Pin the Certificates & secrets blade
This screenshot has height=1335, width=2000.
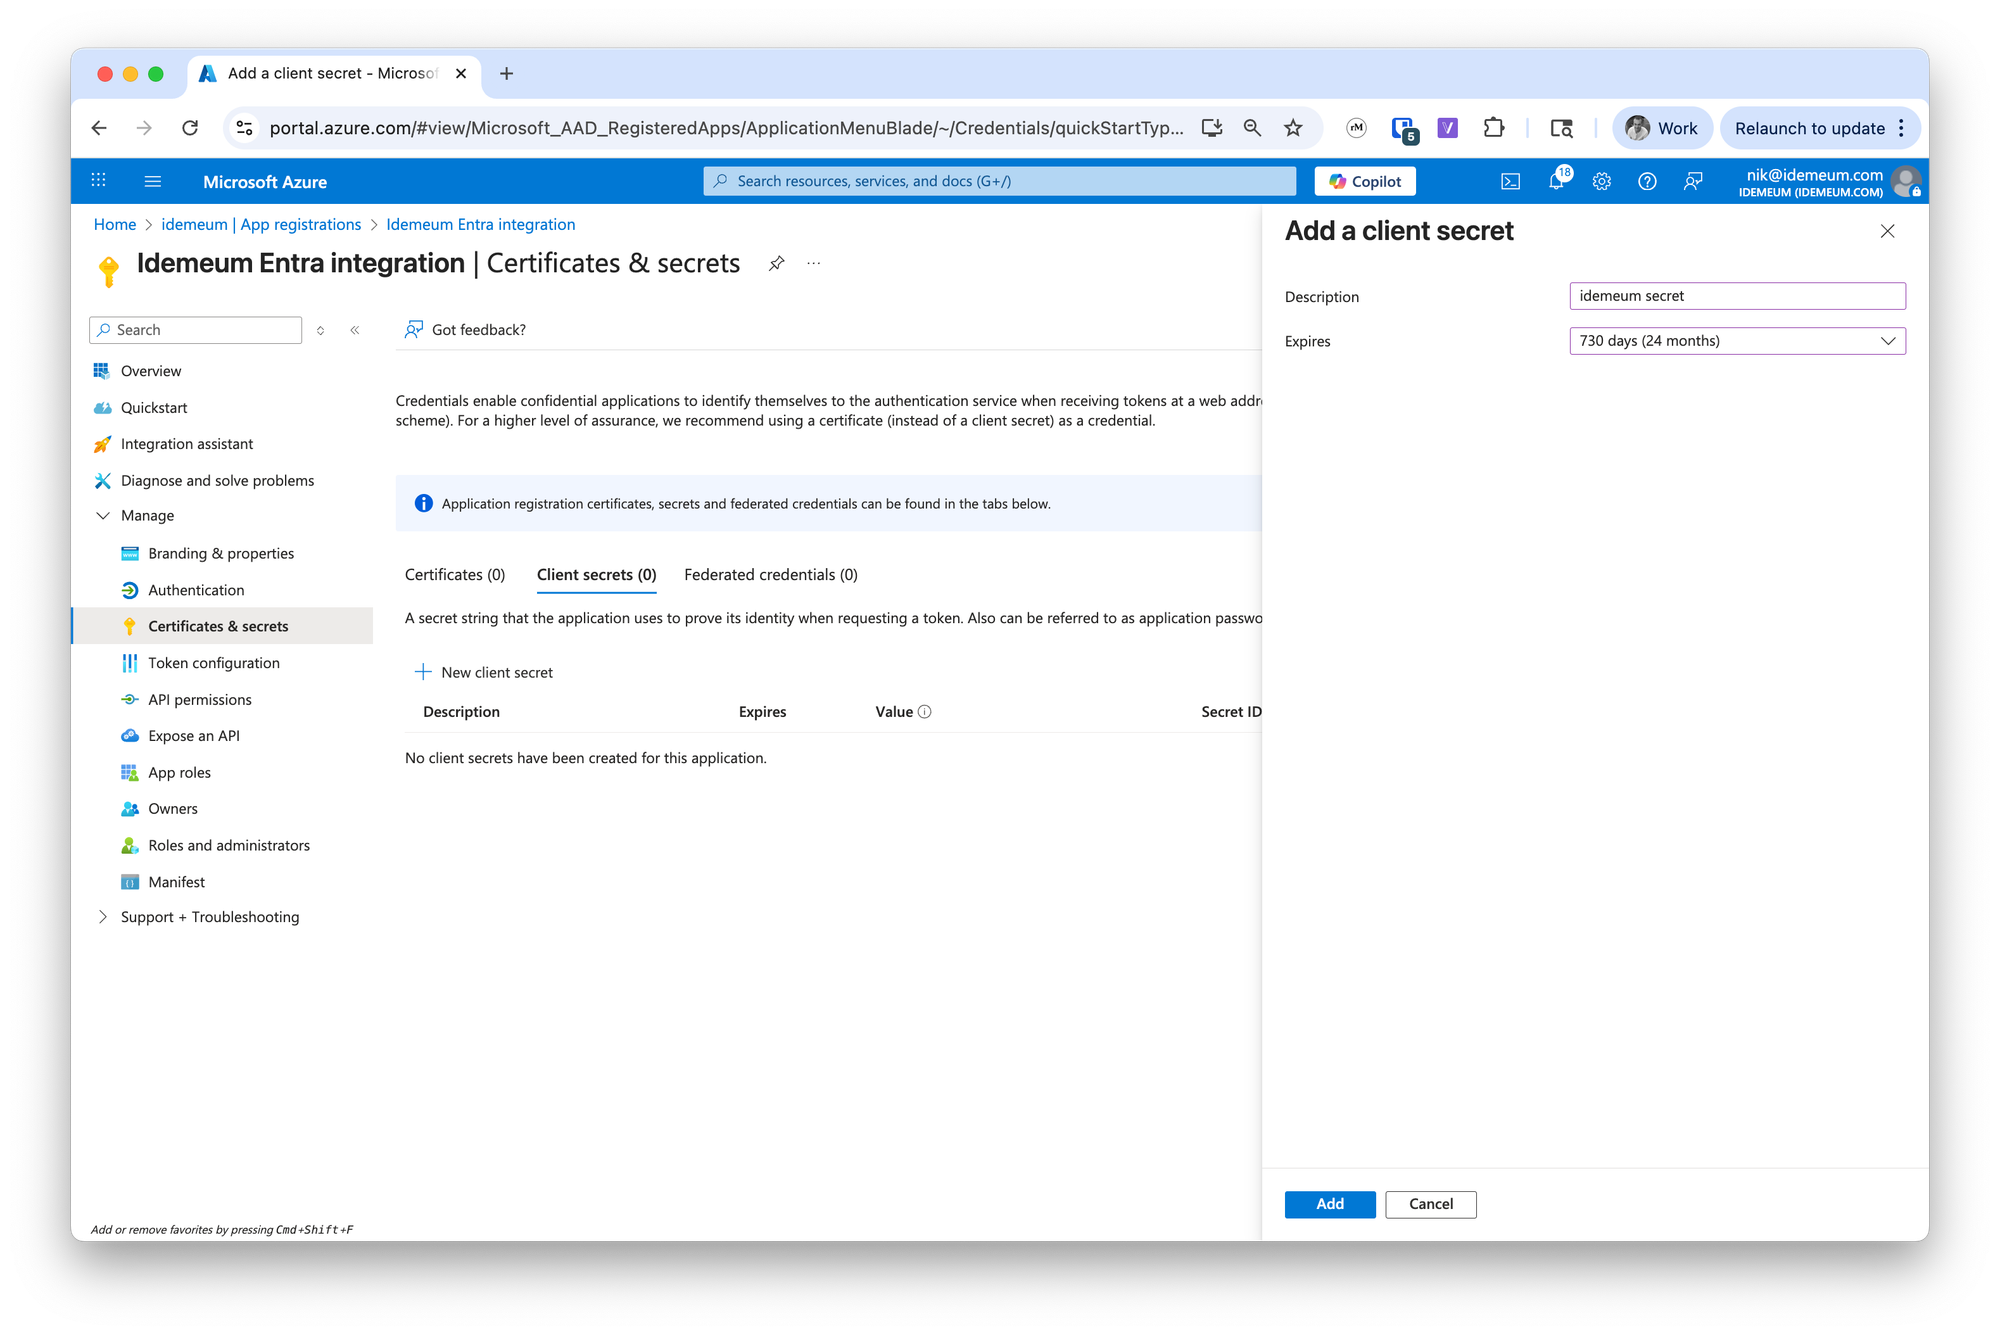click(x=776, y=263)
